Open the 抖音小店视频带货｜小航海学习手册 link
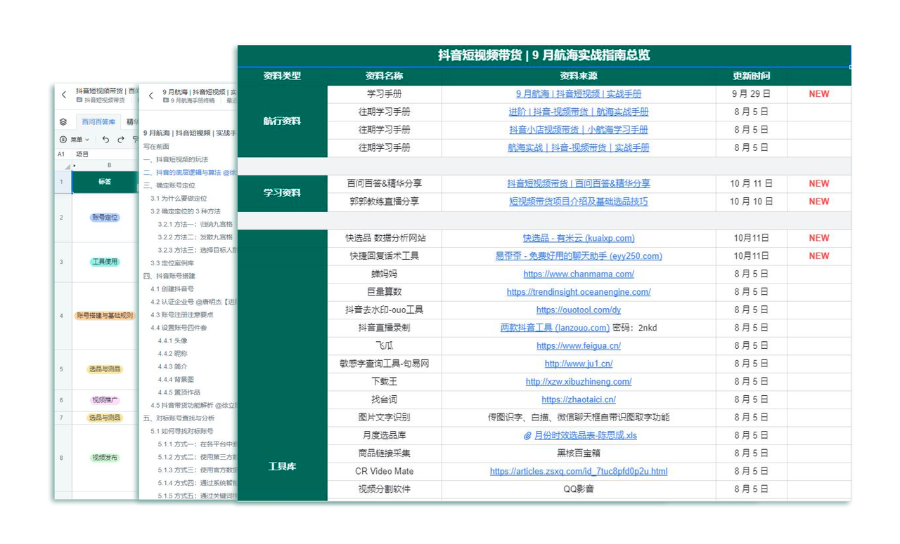 pyautogui.click(x=579, y=130)
